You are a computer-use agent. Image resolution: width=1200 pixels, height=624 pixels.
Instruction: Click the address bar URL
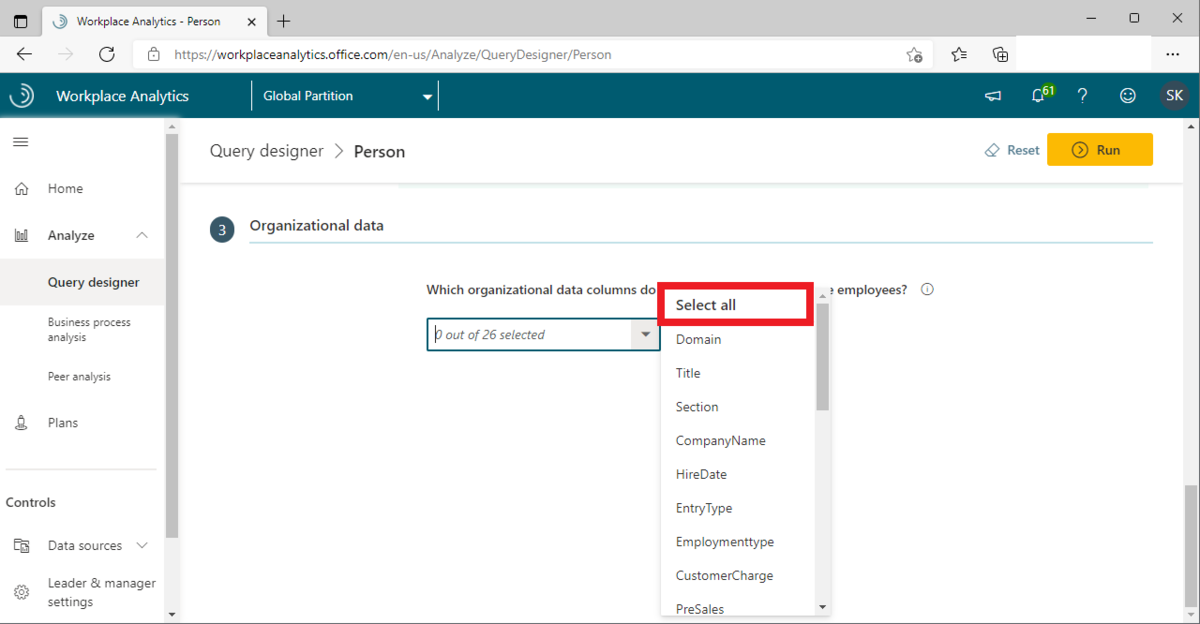click(393, 55)
